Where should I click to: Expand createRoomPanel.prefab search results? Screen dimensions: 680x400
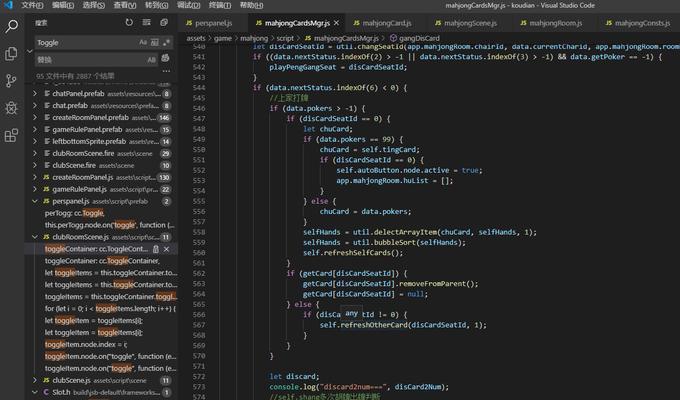pos(36,117)
